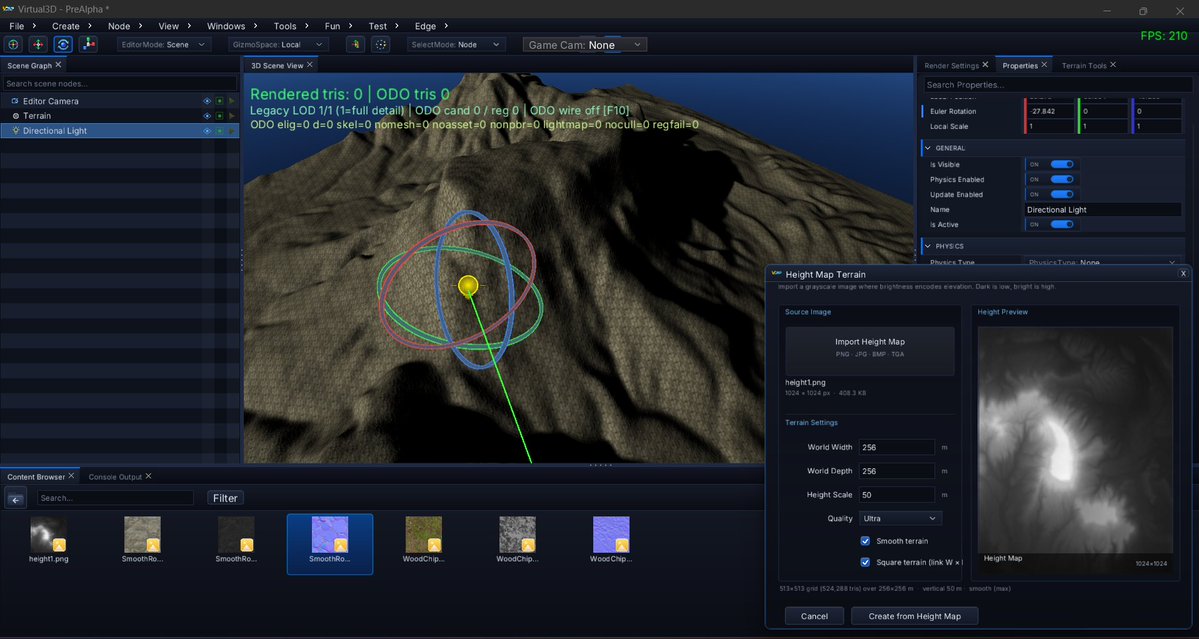Collapse the PHYSICS section
The width and height of the screenshot is (1199, 639).
click(x=928, y=246)
